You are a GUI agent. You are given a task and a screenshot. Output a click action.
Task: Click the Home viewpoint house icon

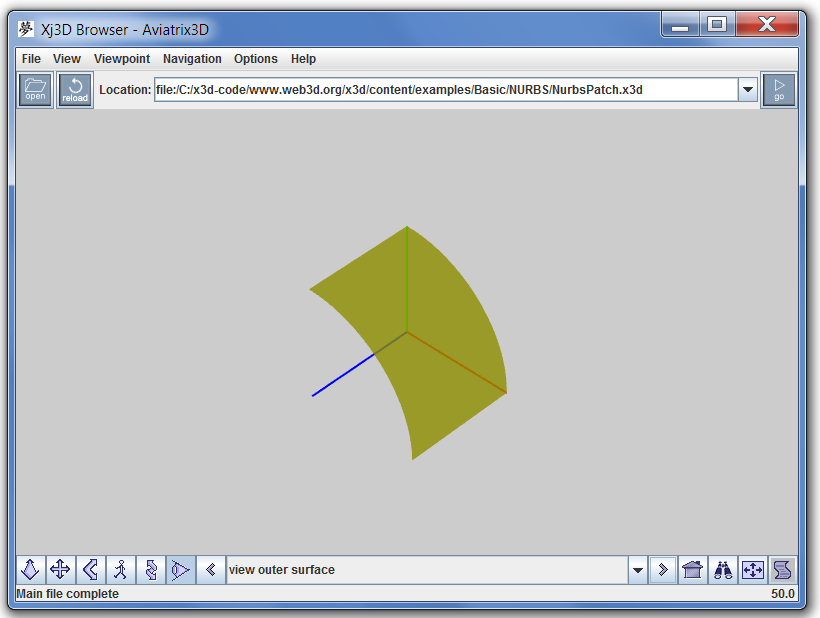(692, 570)
